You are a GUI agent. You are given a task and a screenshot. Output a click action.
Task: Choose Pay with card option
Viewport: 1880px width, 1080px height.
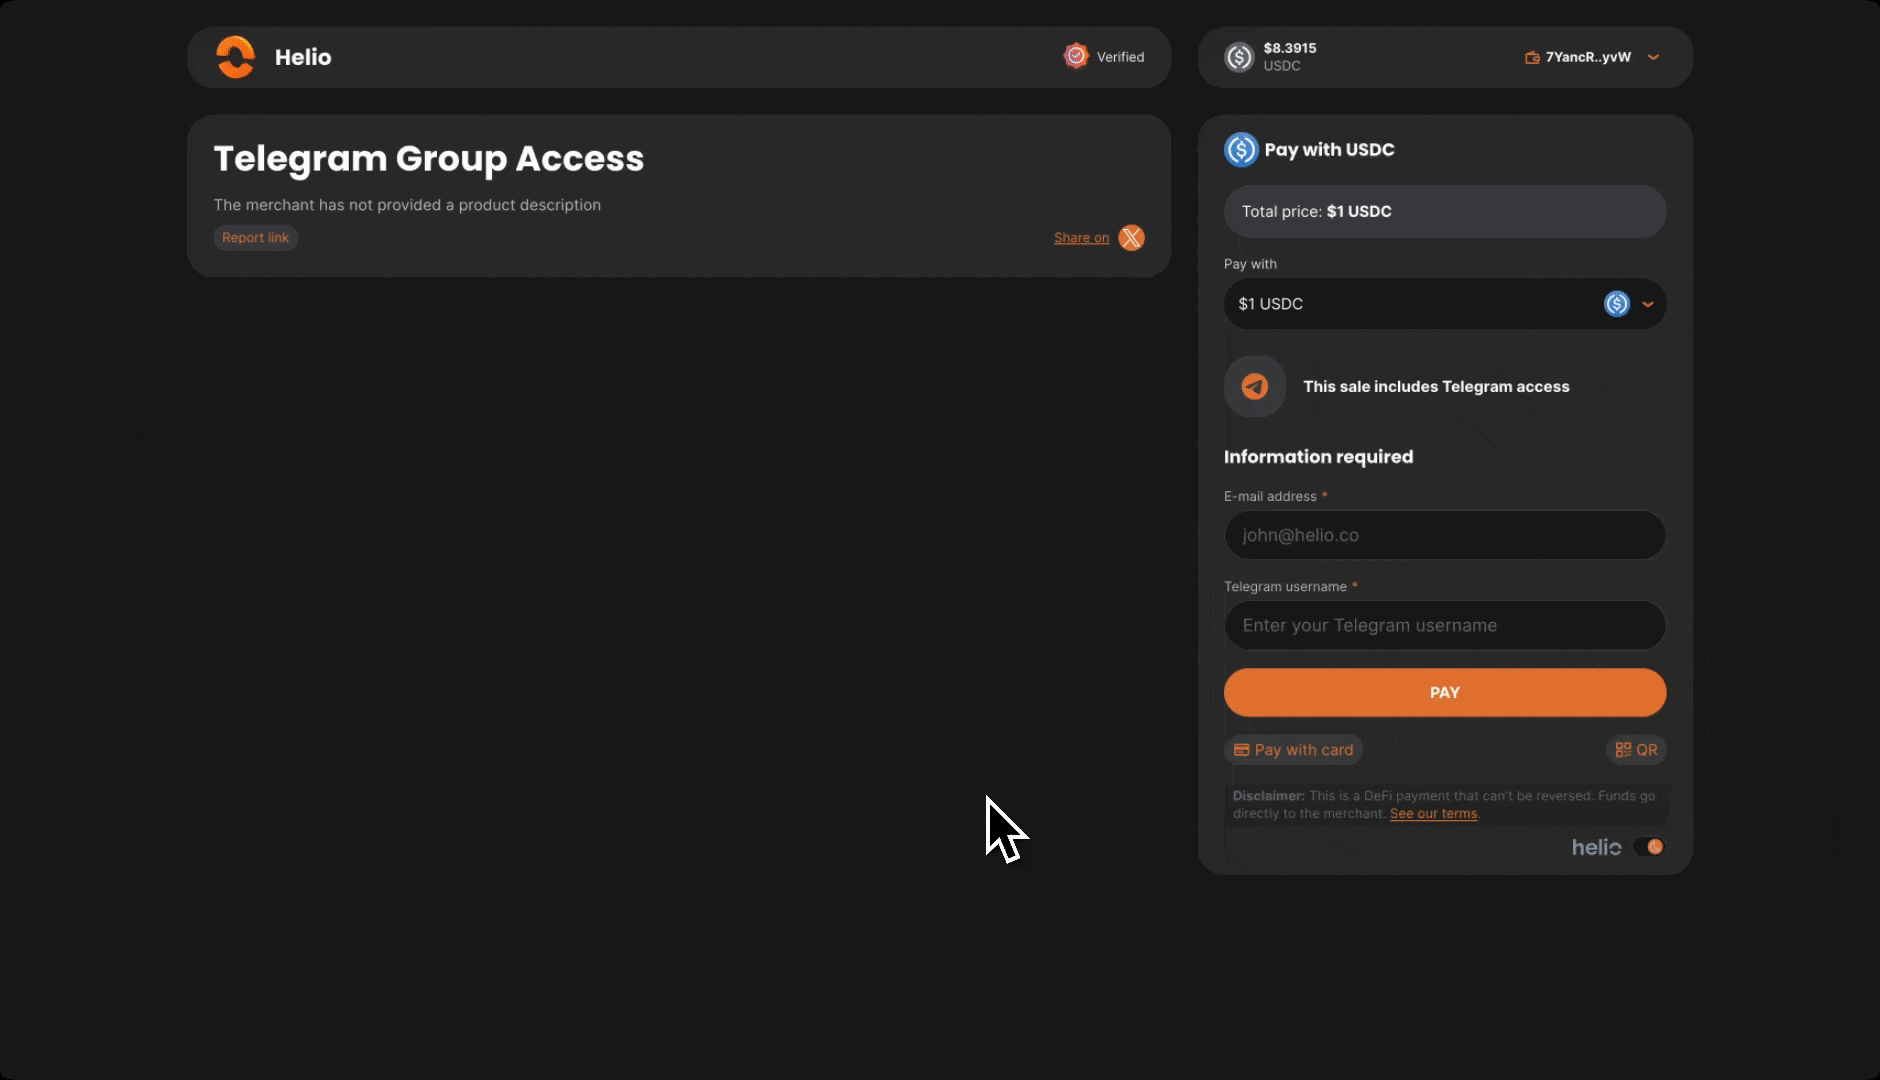1293,750
